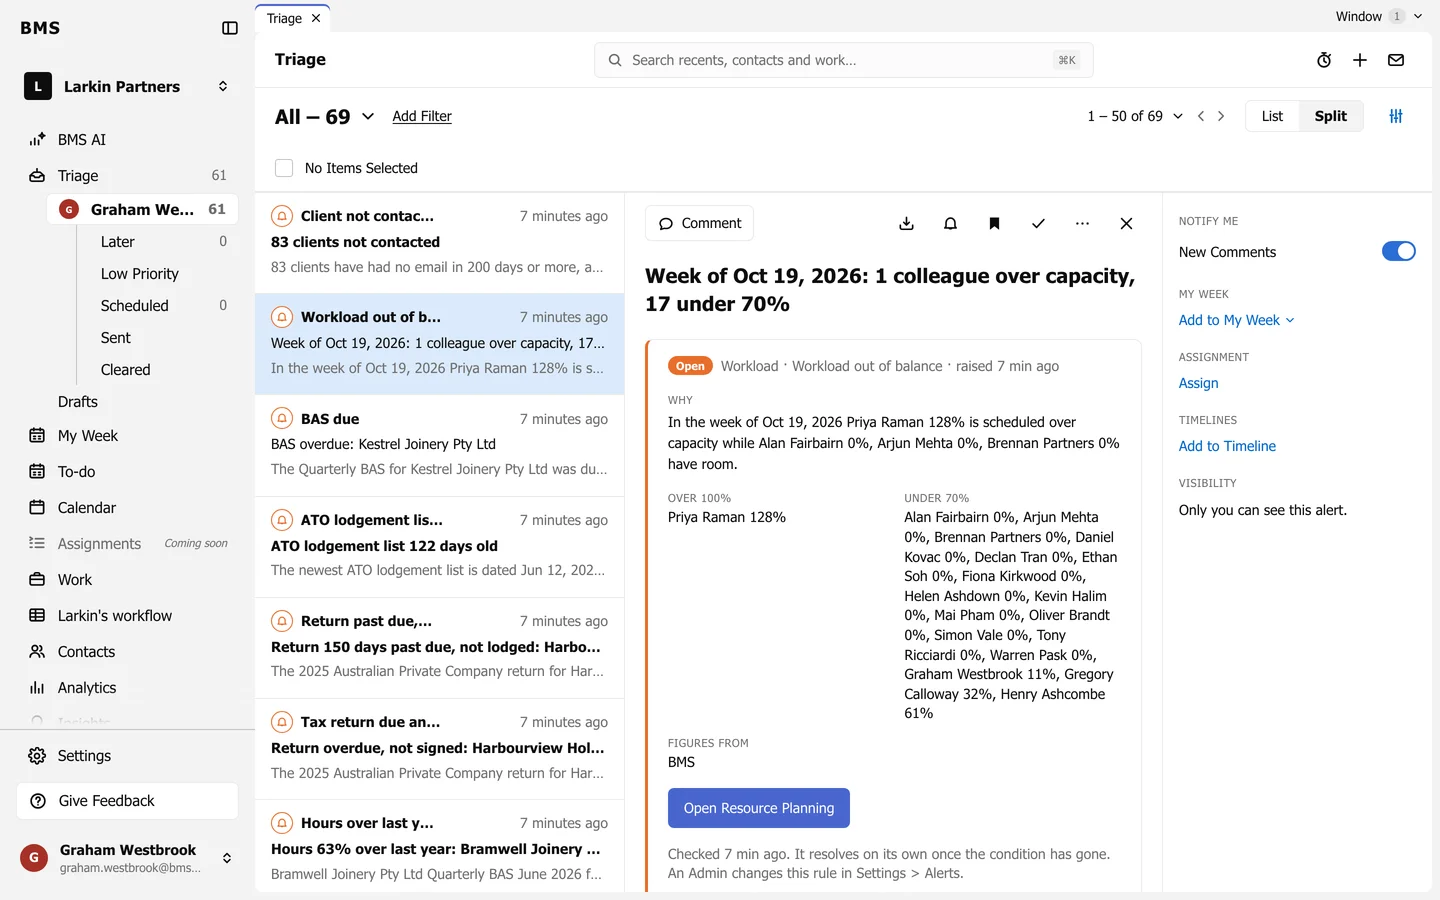Close the Triage tab

pos(316,18)
